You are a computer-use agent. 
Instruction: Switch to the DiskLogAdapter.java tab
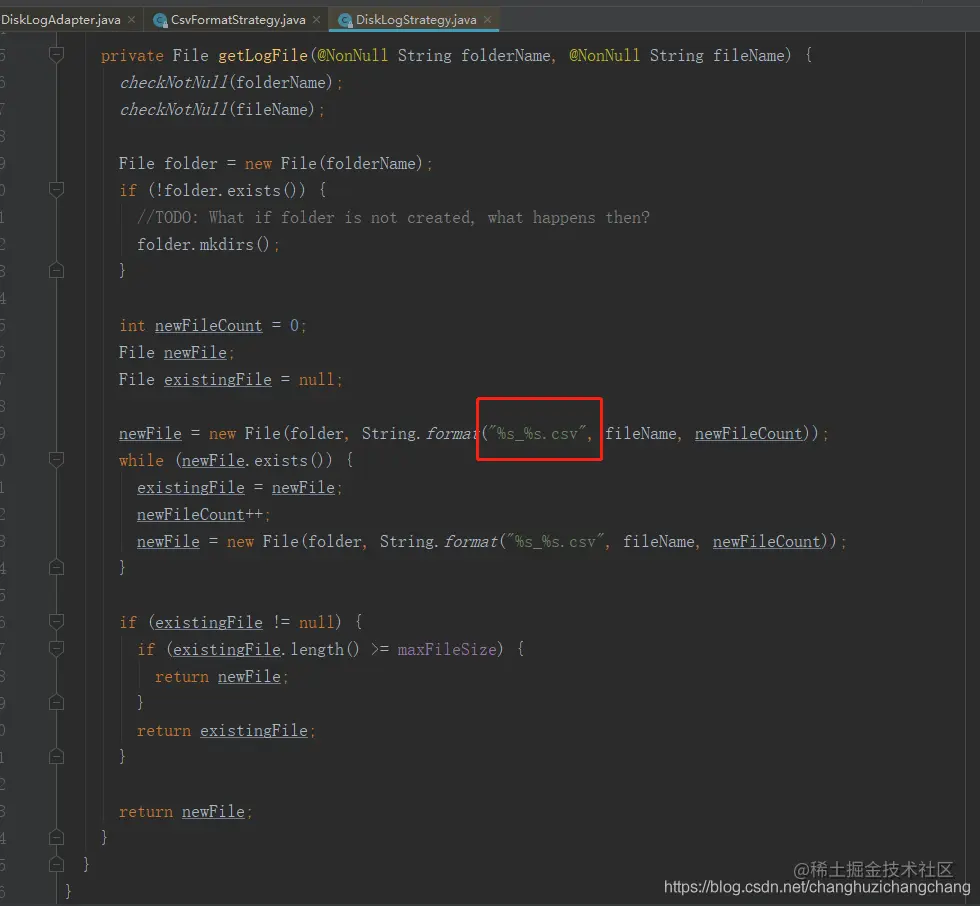tap(61, 20)
